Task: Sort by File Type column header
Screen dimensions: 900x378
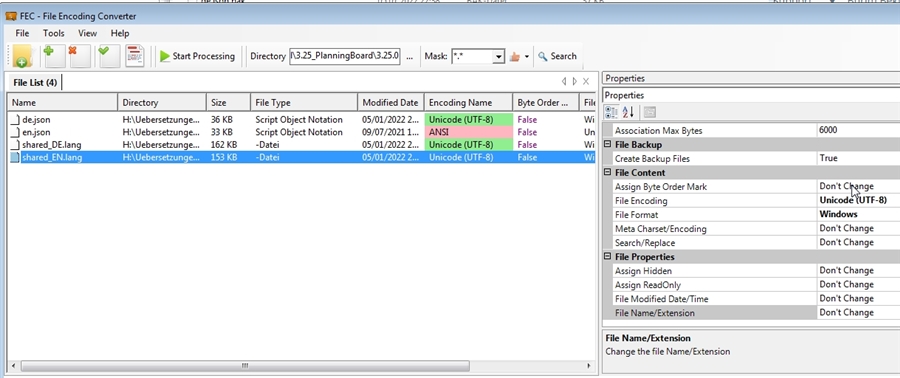Action: [x=304, y=103]
